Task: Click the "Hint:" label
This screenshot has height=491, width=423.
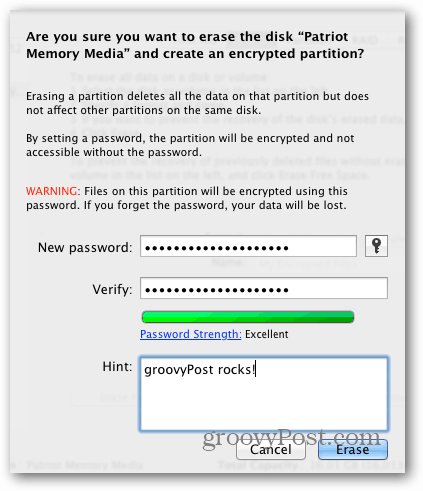Action: pos(117,367)
